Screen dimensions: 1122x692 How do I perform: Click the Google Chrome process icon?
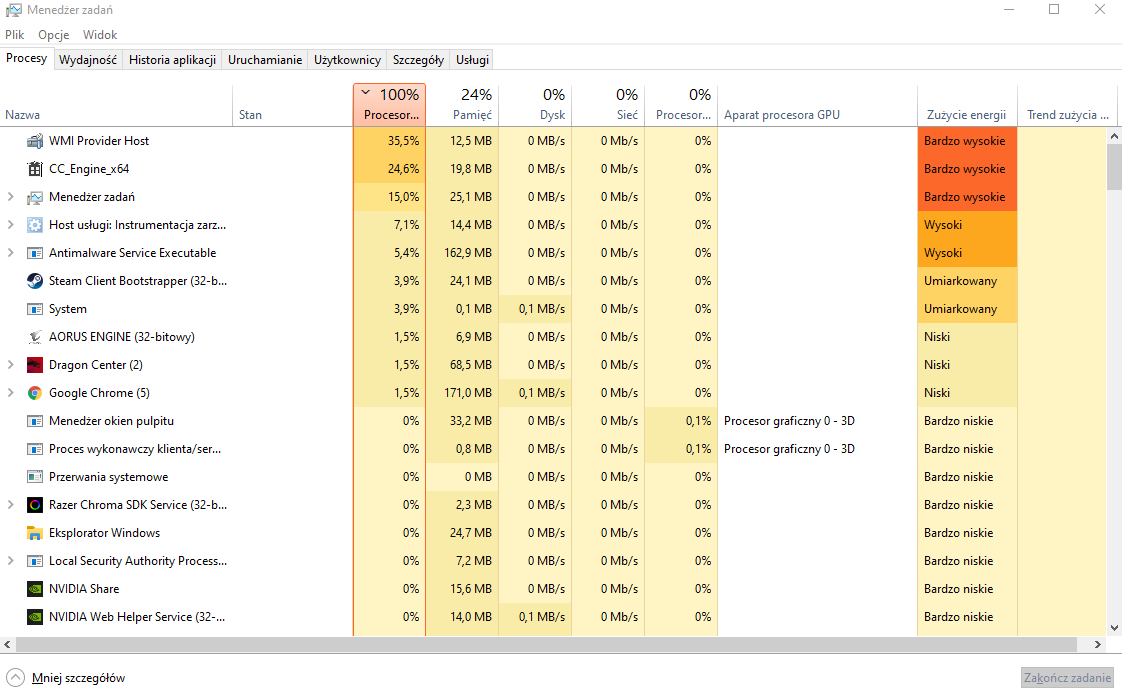[x=36, y=392]
